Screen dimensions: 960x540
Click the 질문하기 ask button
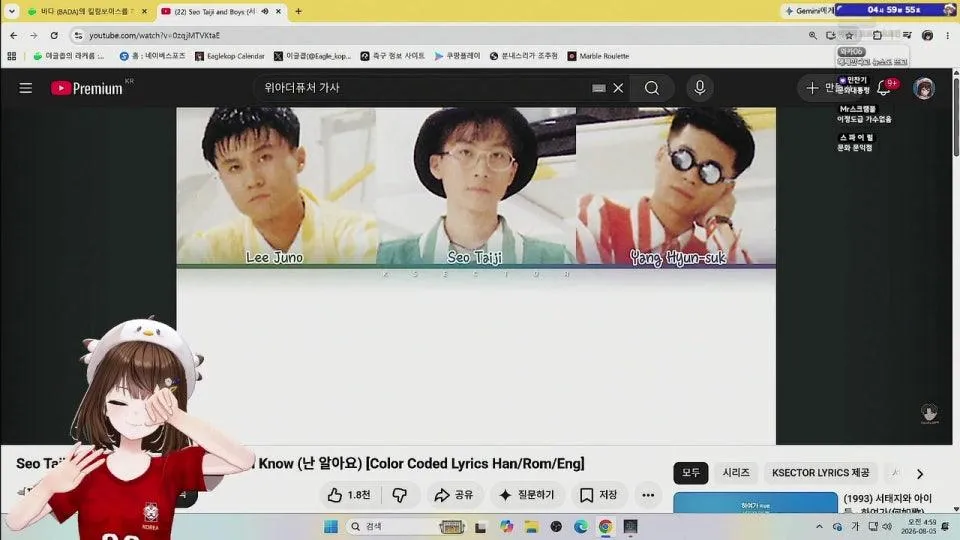tap(527, 495)
